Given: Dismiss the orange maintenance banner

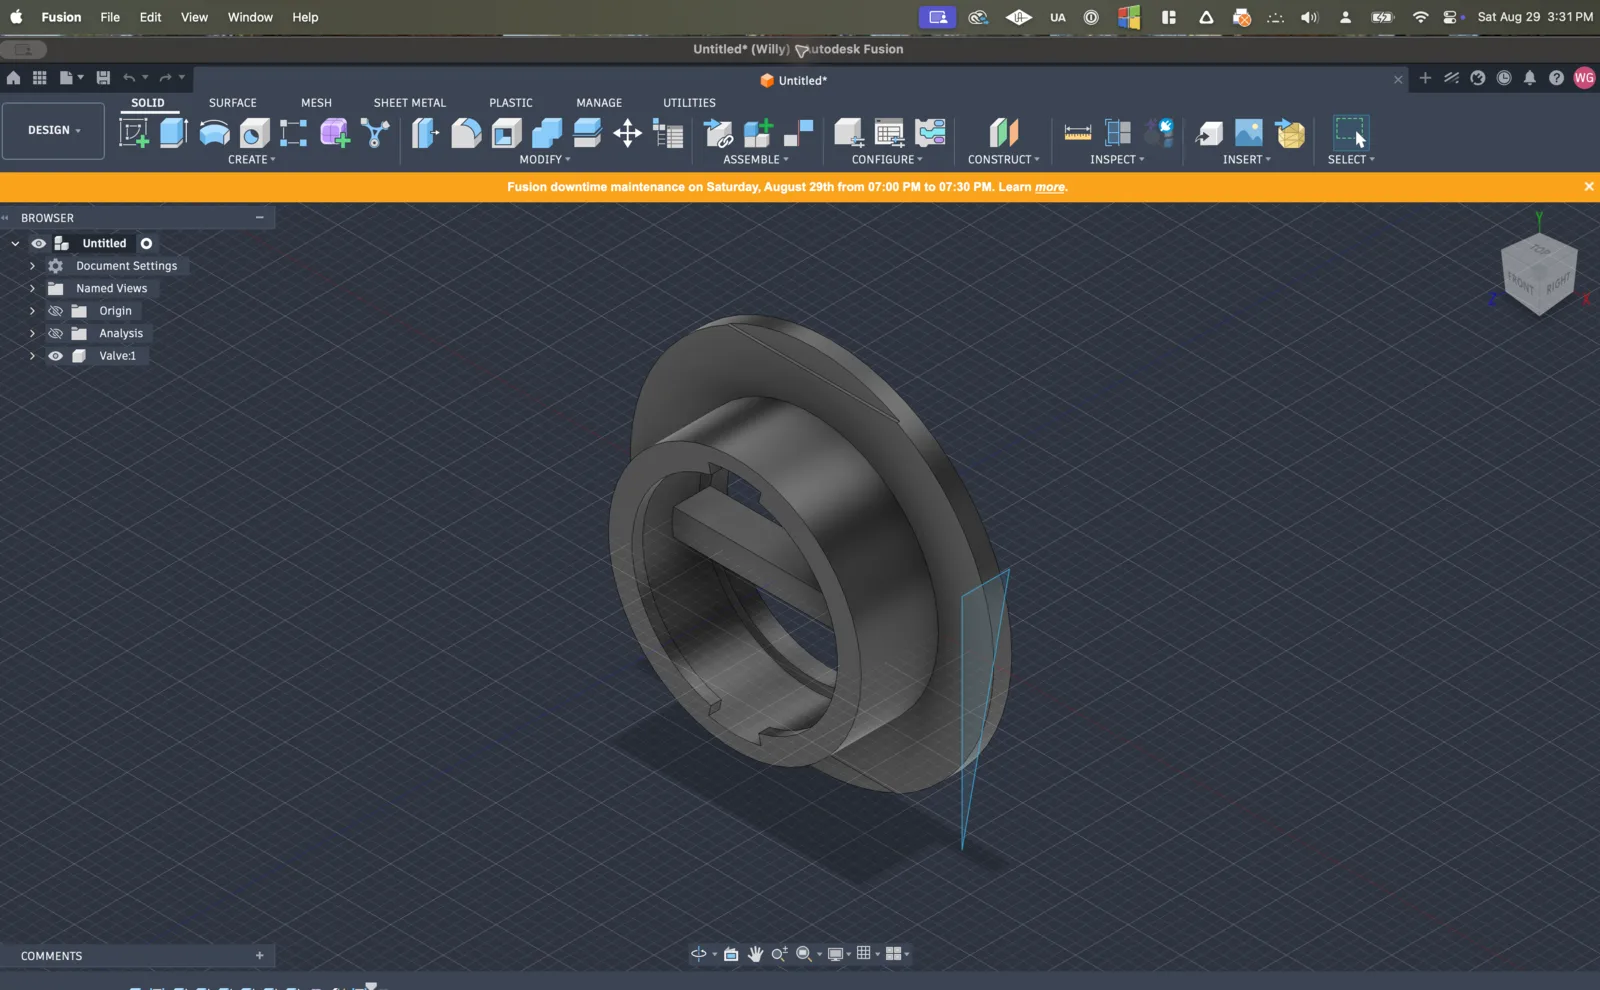Looking at the screenshot, I should tap(1589, 186).
